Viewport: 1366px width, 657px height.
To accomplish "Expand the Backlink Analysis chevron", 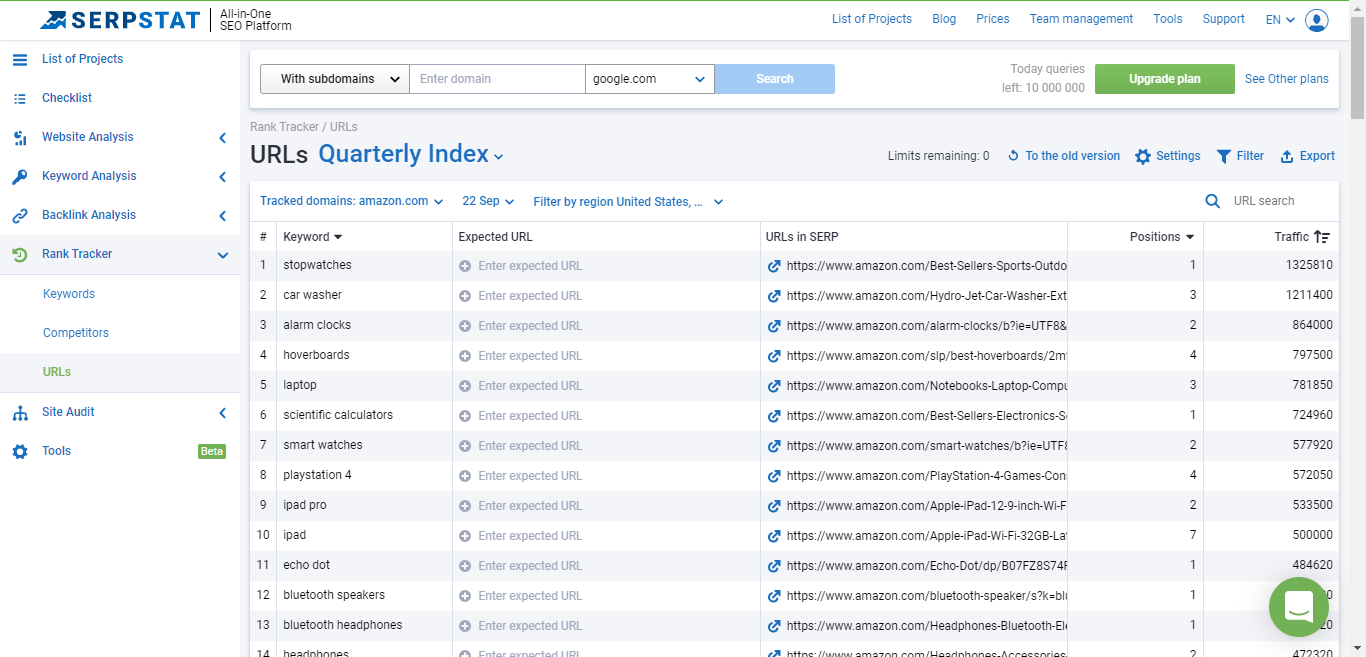I will [x=222, y=216].
